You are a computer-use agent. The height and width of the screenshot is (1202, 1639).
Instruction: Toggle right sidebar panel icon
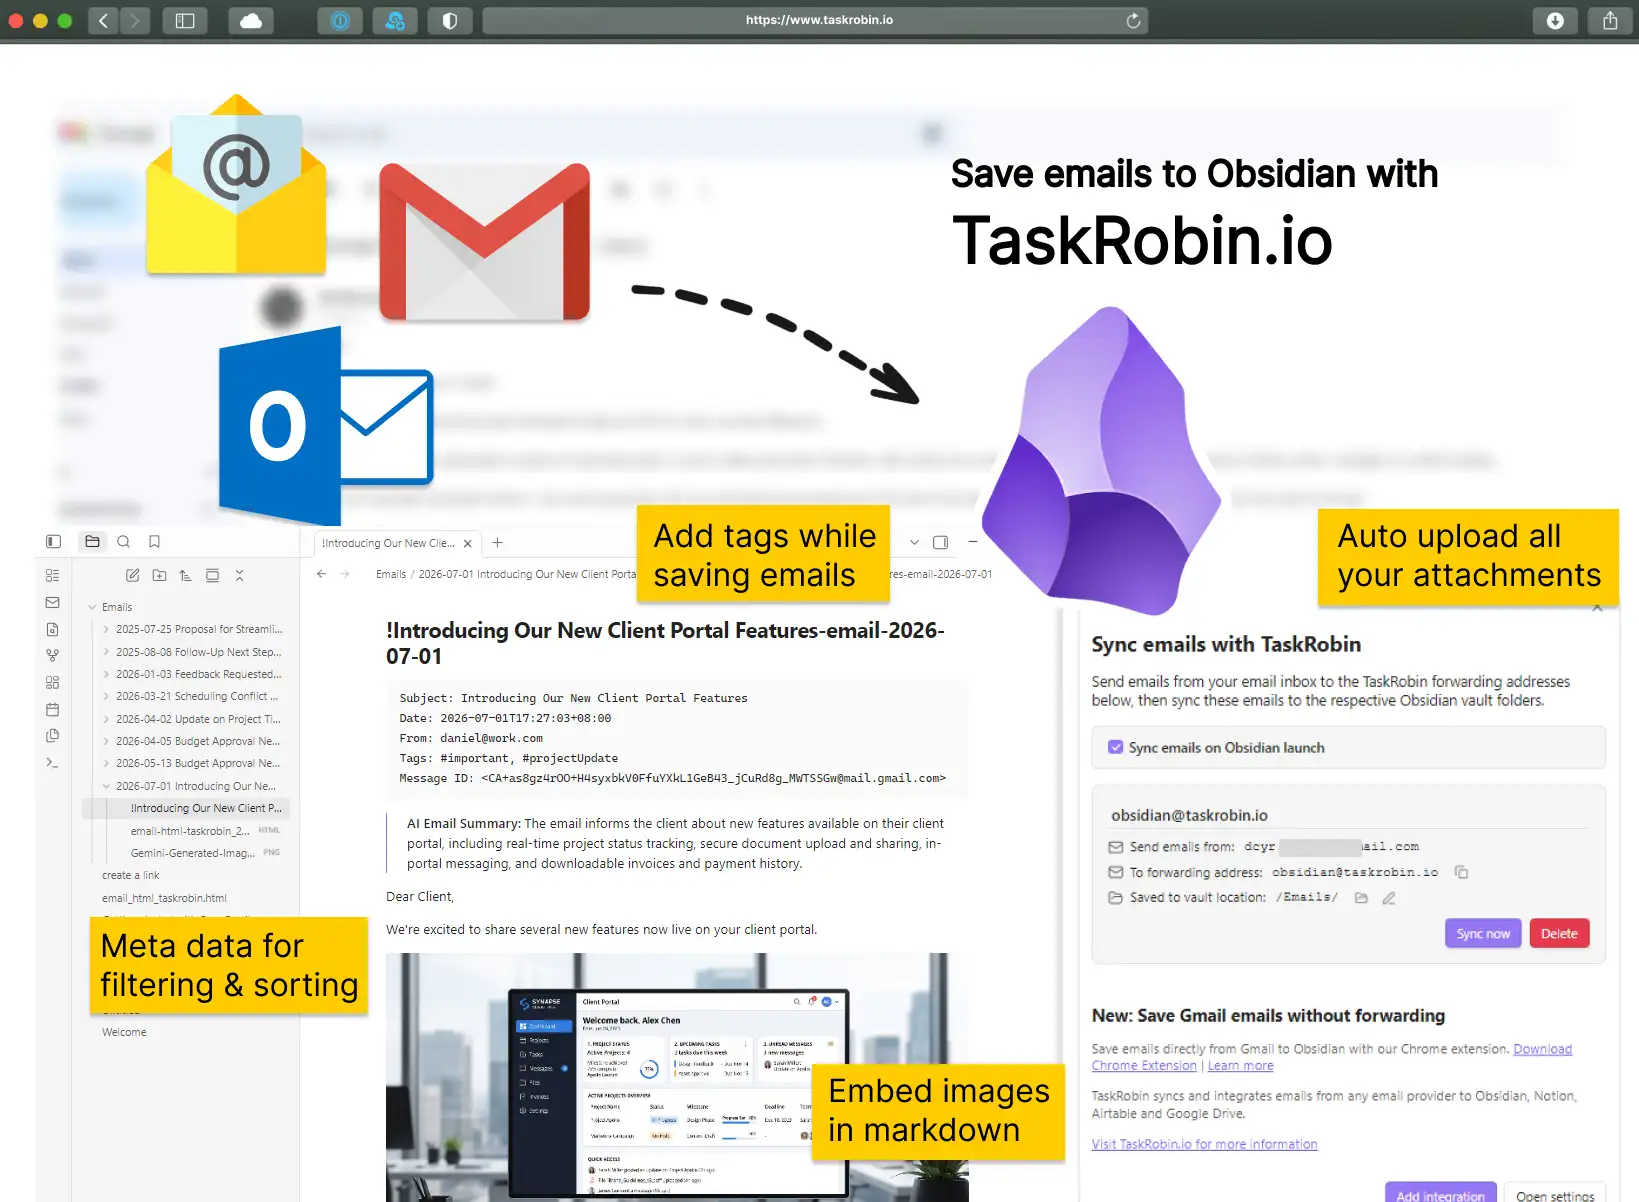coord(940,543)
